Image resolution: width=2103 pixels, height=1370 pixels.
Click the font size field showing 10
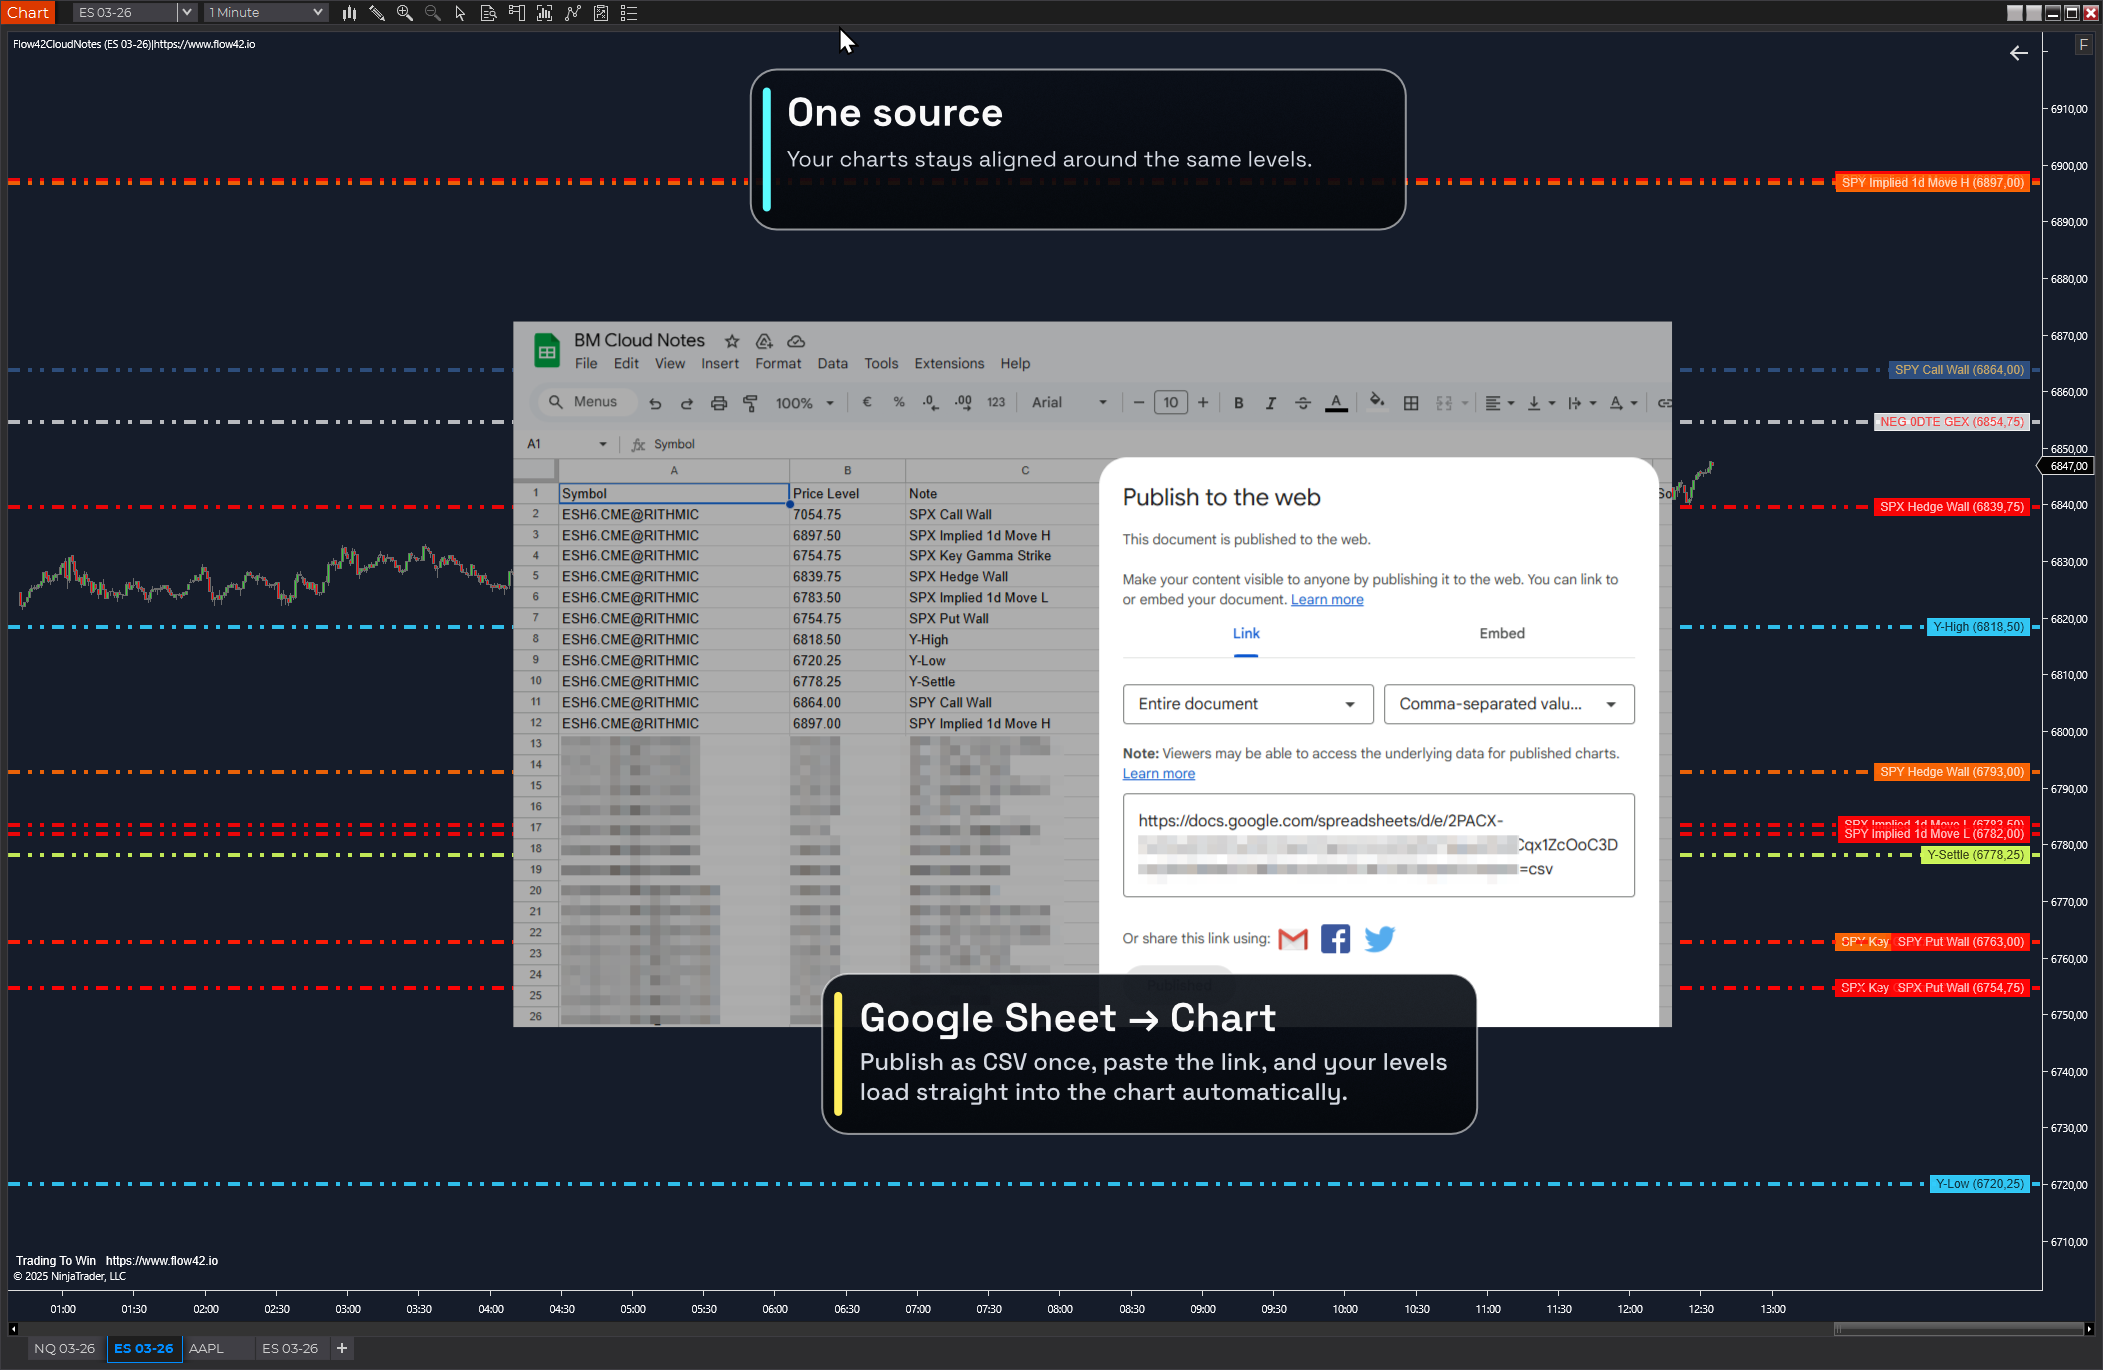click(x=1171, y=403)
